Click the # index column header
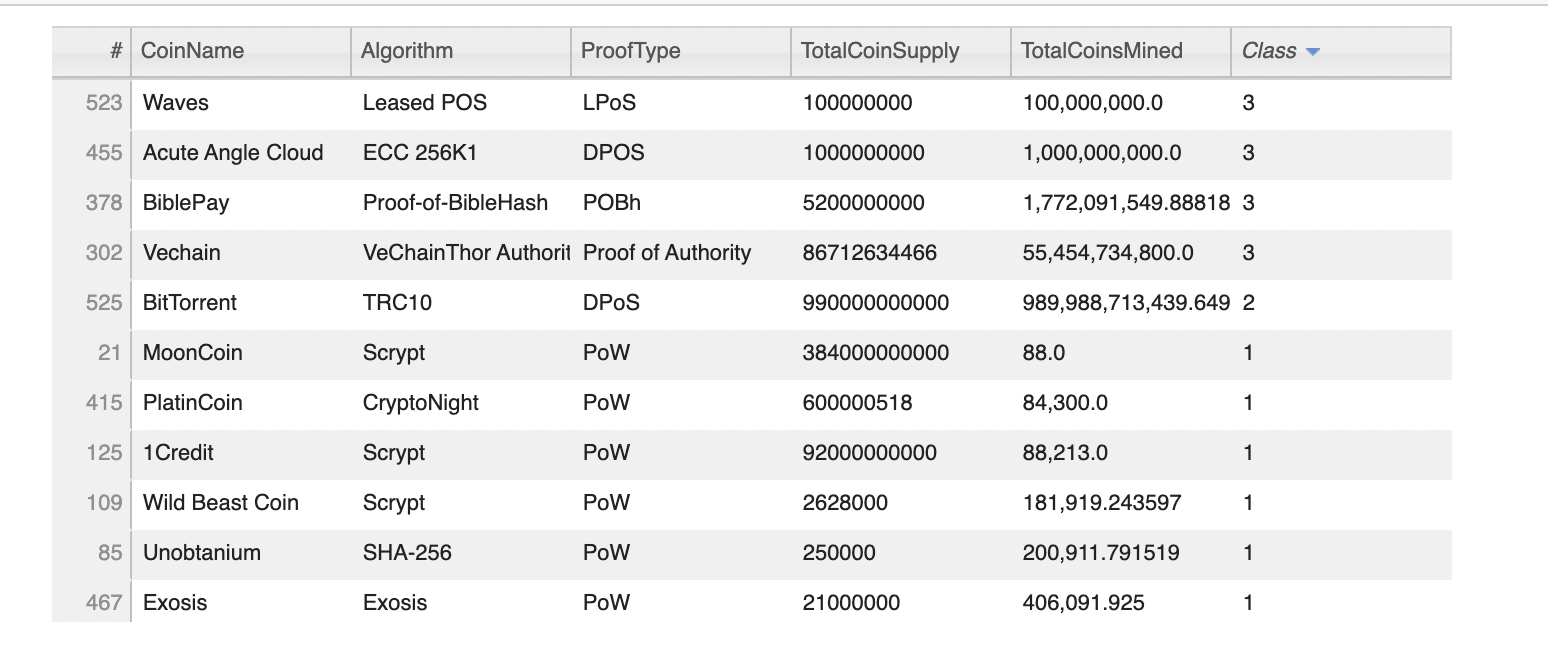Image resolution: width=1548 pixels, height=658 pixels. pyautogui.click(x=91, y=51)
